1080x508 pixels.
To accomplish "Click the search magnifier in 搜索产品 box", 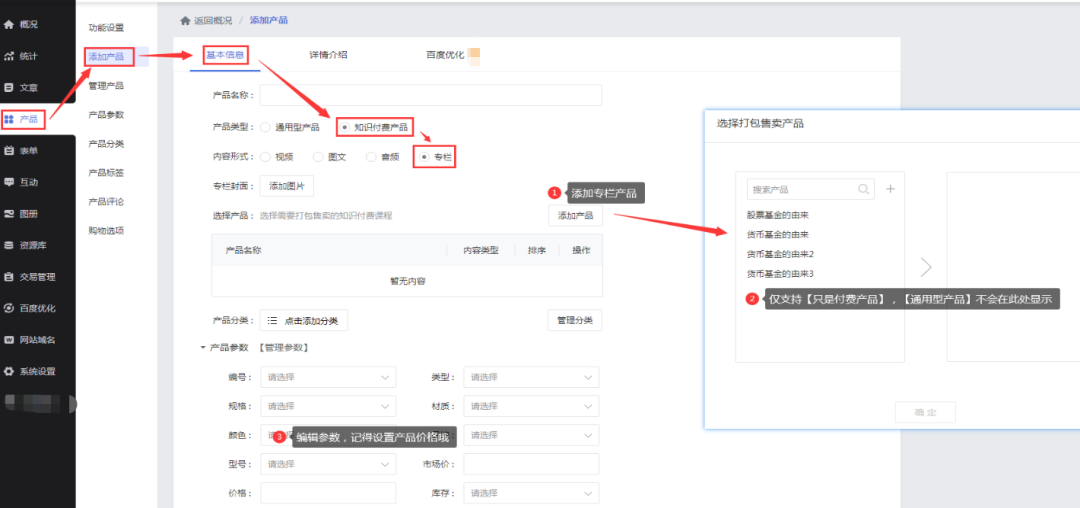I will pyautogui.click(x=863, y=189).
